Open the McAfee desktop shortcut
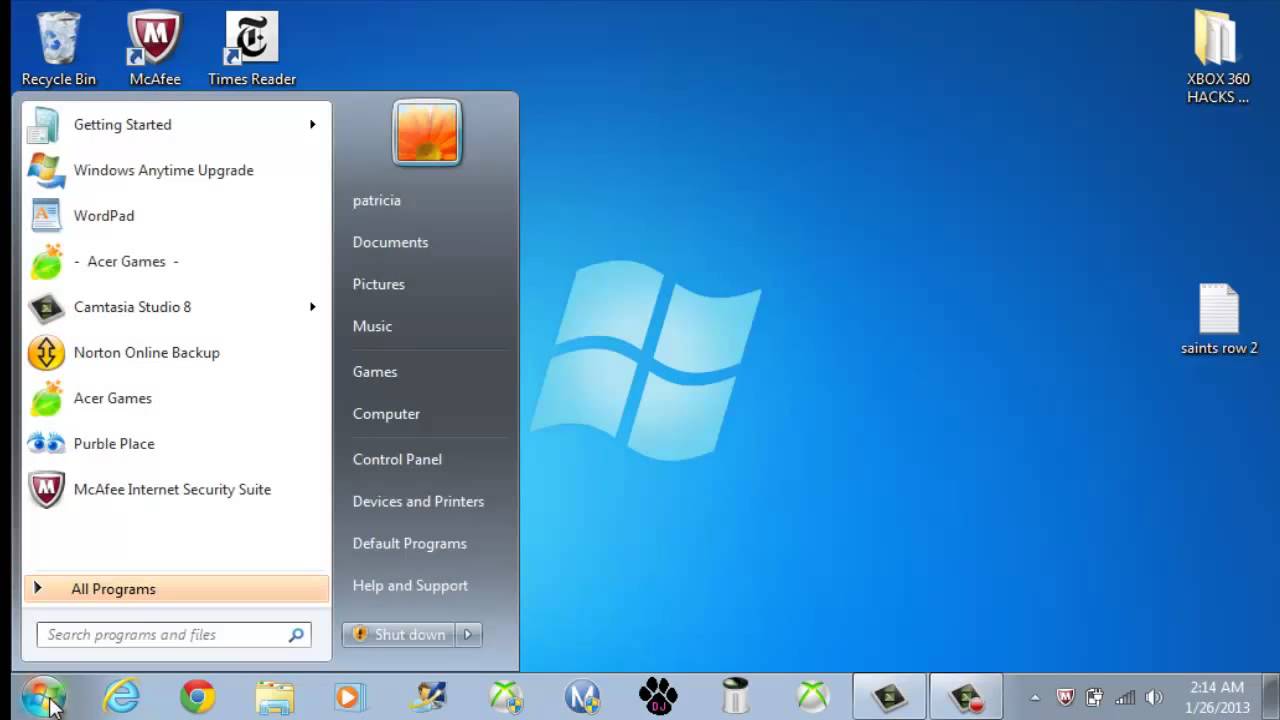This screenshot has width=1280, height=720. (x=155, y=48)
